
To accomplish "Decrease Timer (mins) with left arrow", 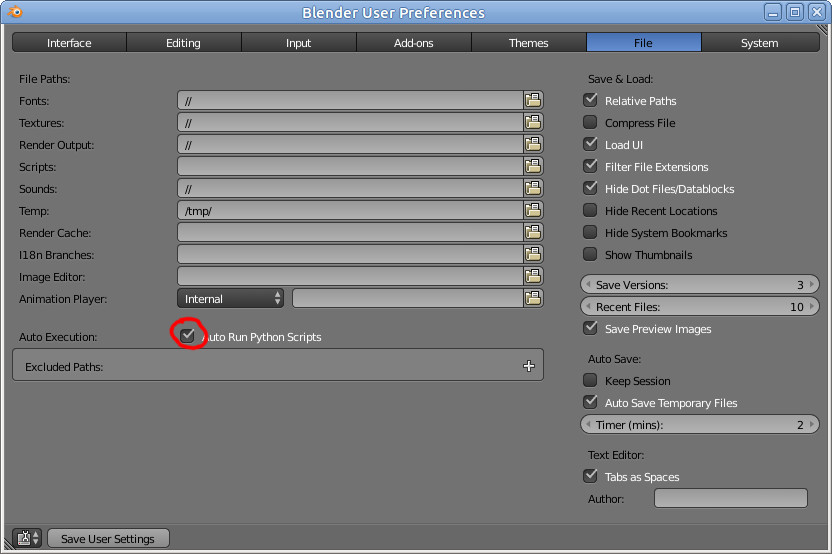I will [x=588, y=425].
